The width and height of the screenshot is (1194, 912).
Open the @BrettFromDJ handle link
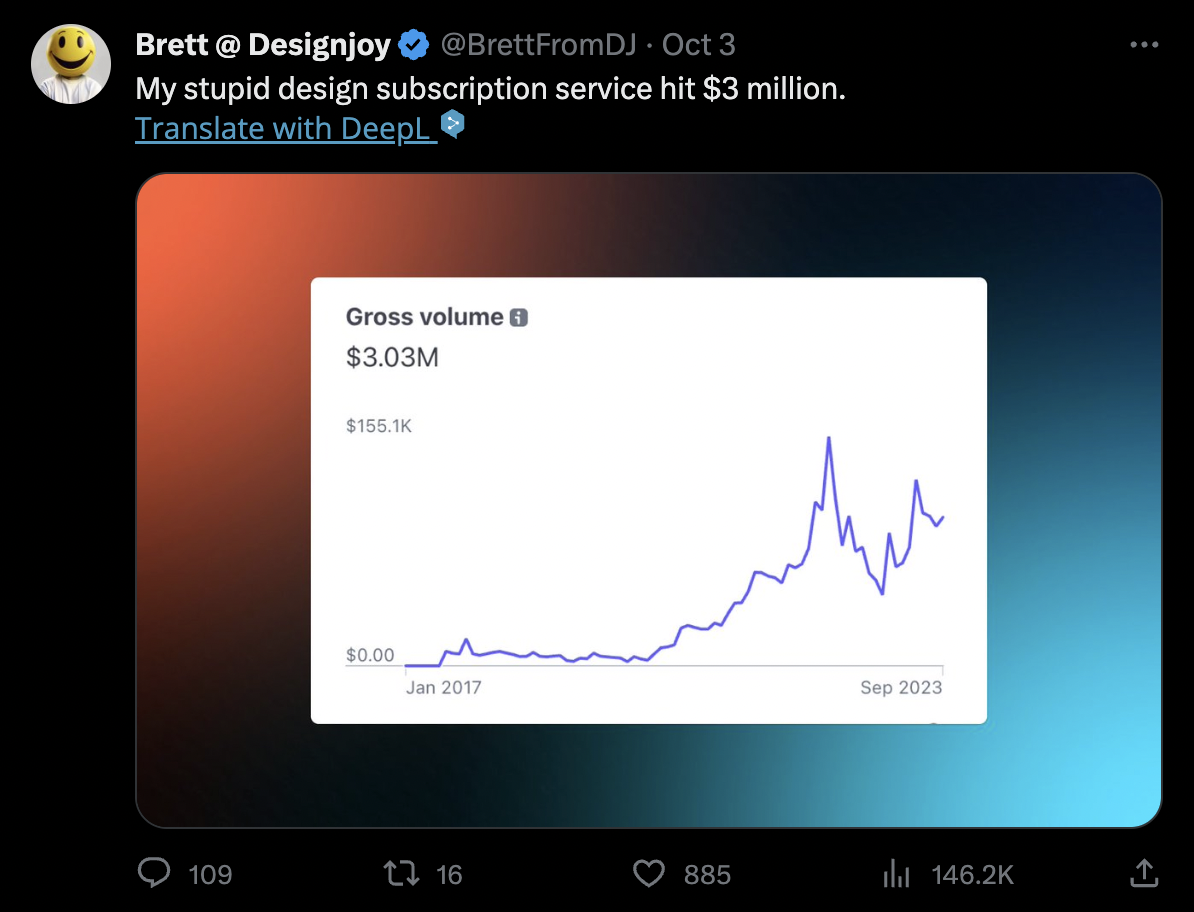[x=538, y=45]
